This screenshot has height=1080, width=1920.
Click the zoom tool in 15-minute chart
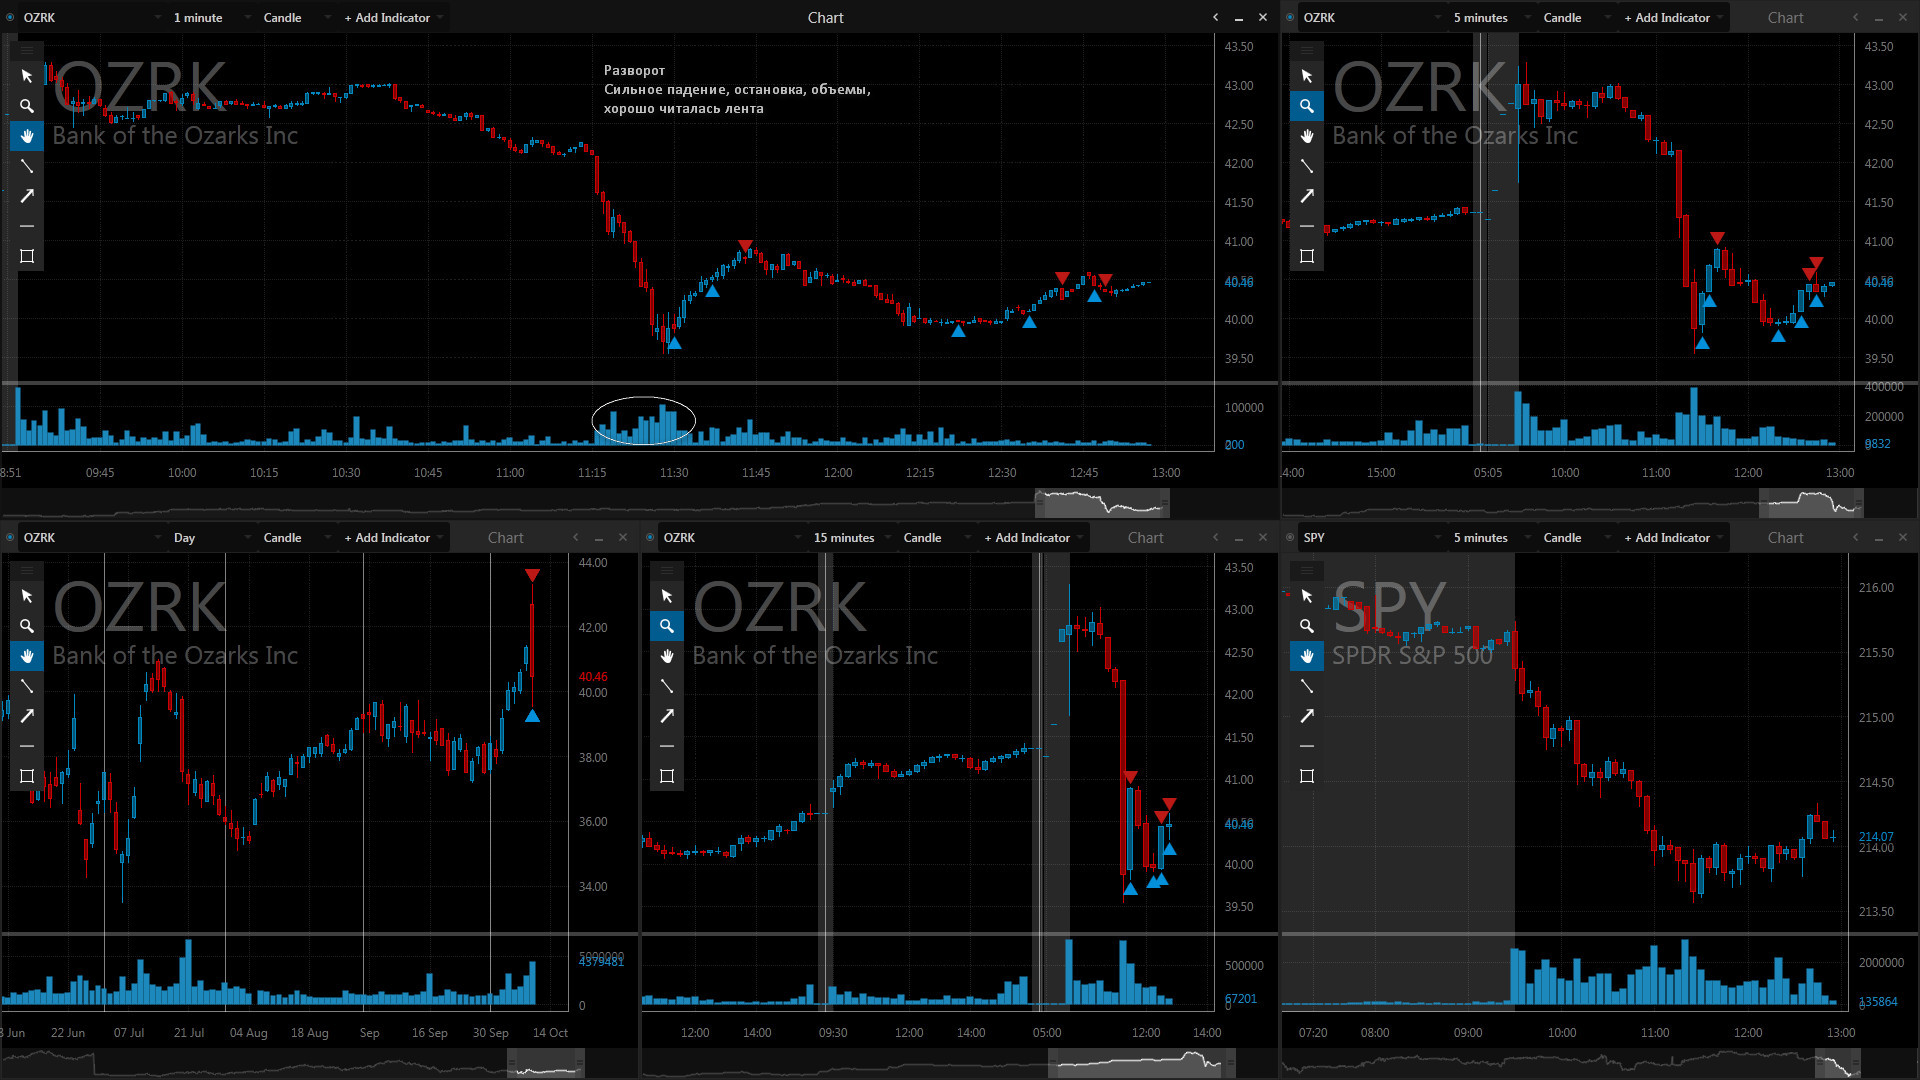(x=667, y=626)
